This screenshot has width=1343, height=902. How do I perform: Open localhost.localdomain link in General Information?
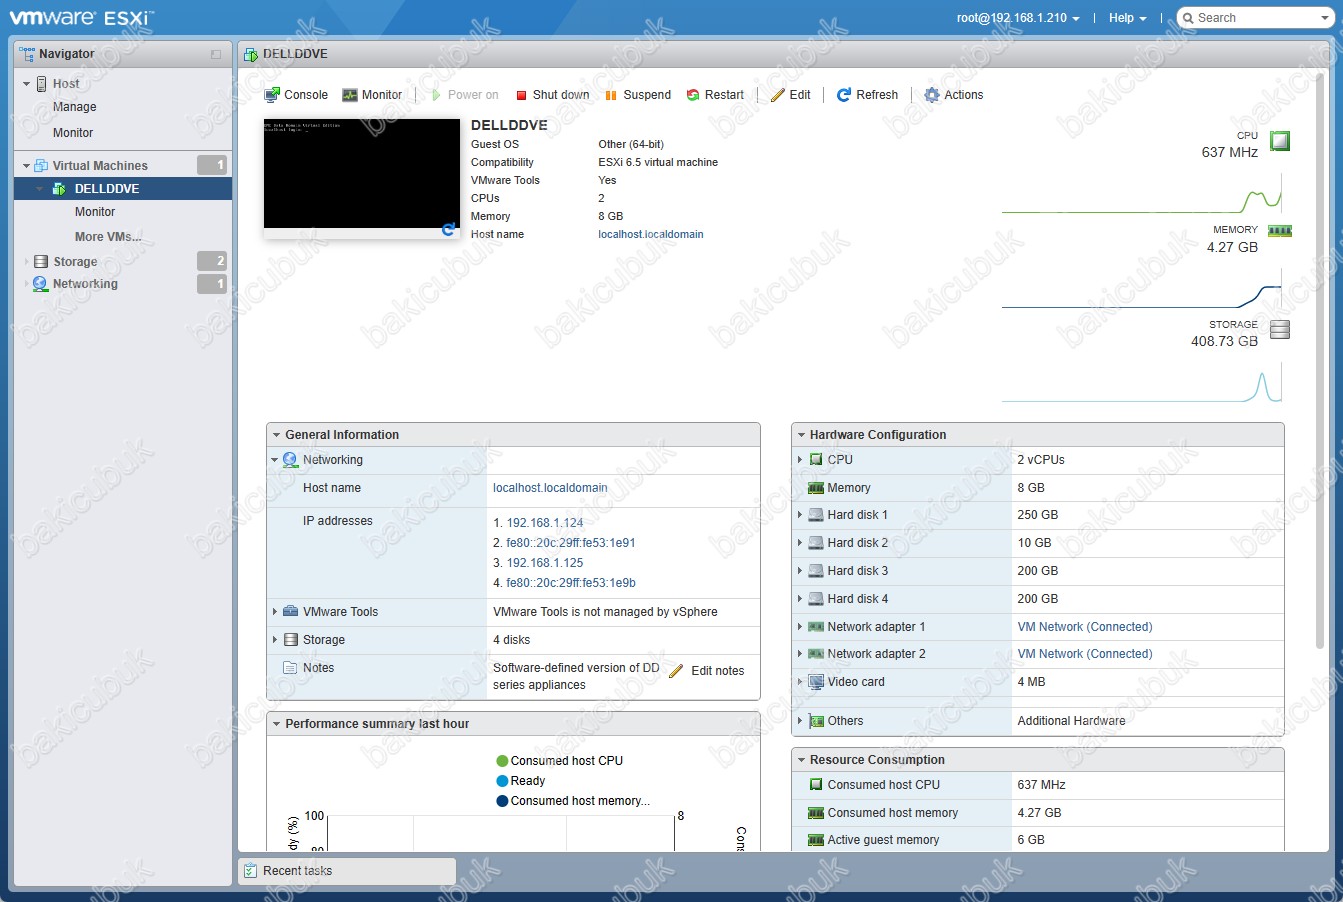(x=550, y=488)
